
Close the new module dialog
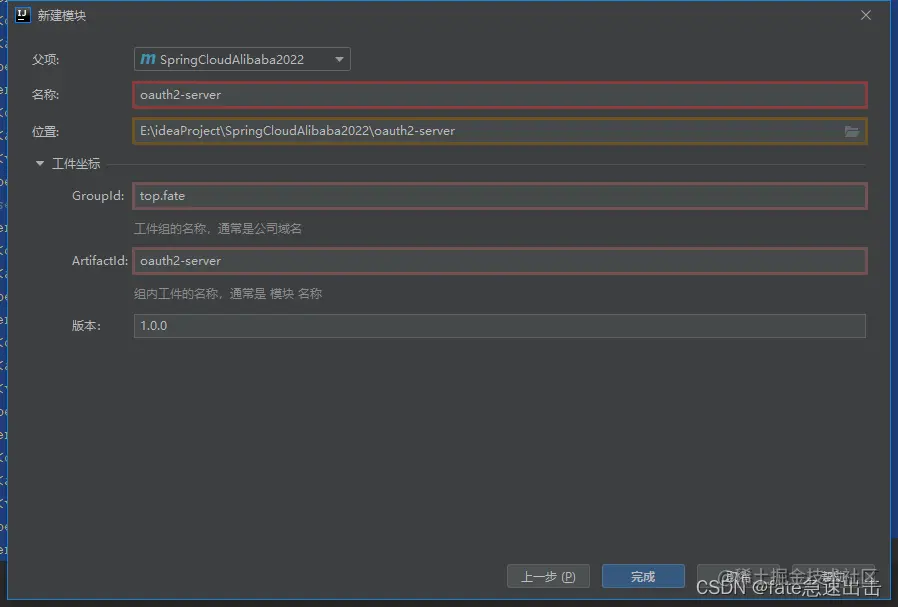tap(866, 15)
